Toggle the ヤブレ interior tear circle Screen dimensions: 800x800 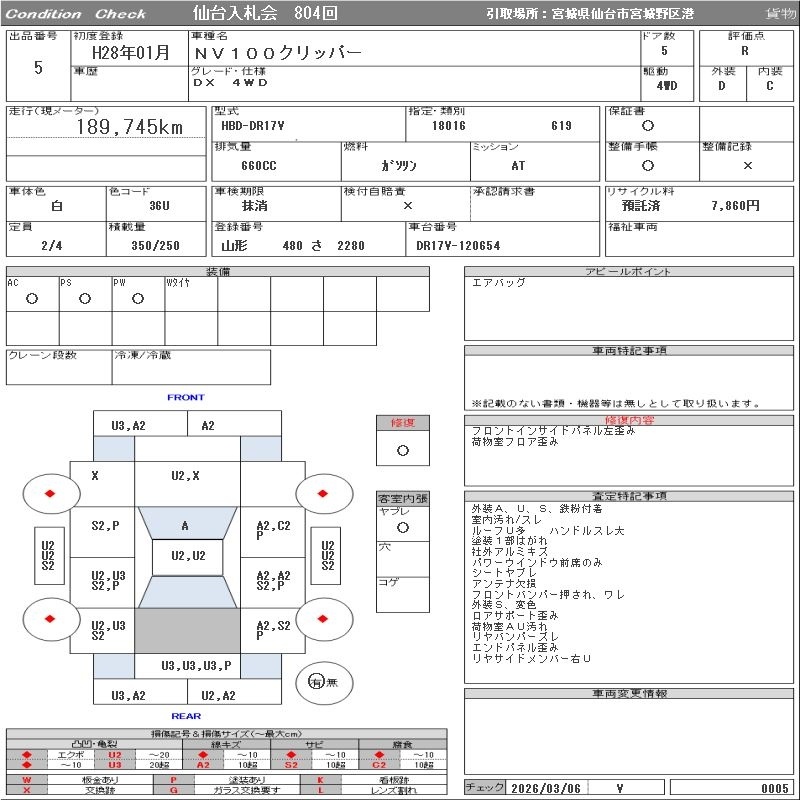tap(403, 526)
